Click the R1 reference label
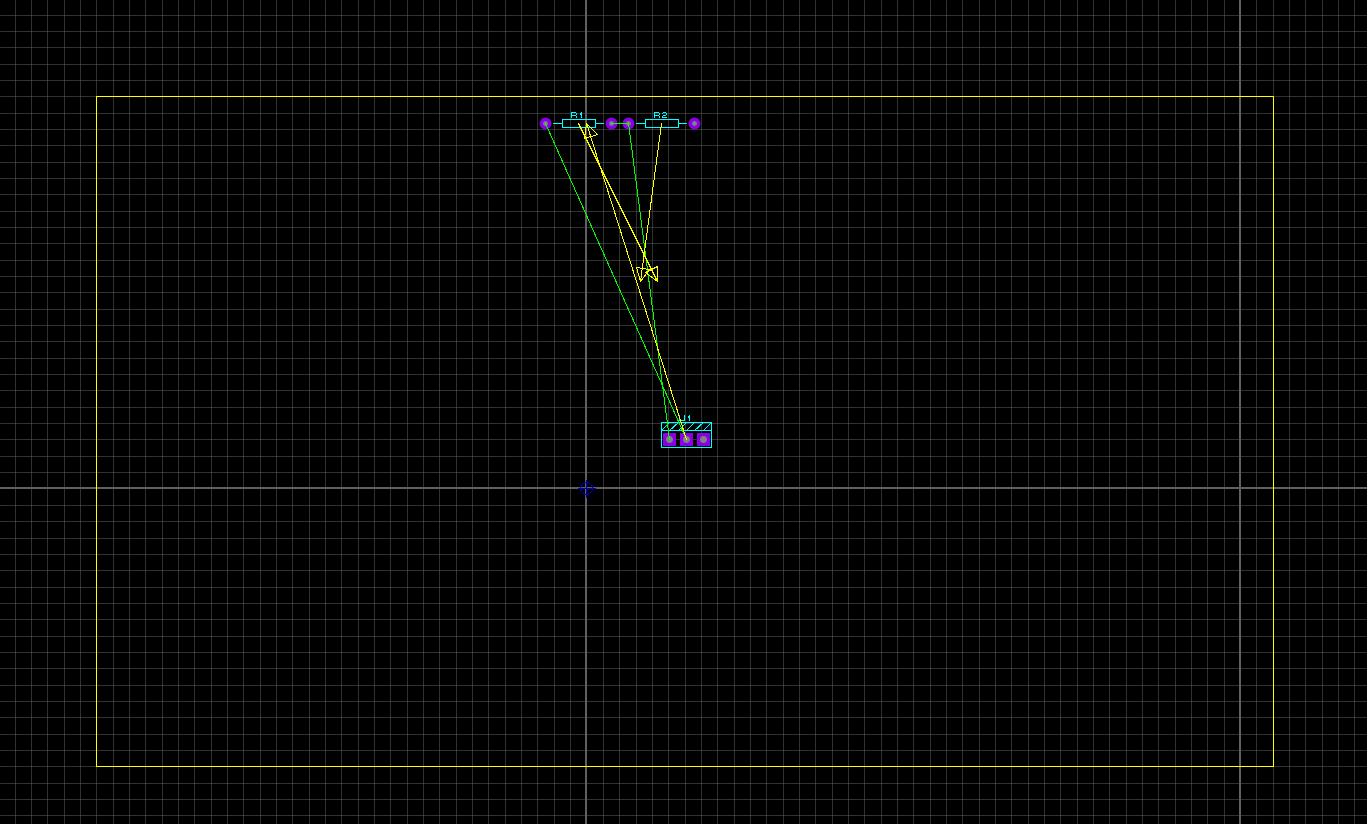This screenshot has height=824, width=1367. point(577,115)
